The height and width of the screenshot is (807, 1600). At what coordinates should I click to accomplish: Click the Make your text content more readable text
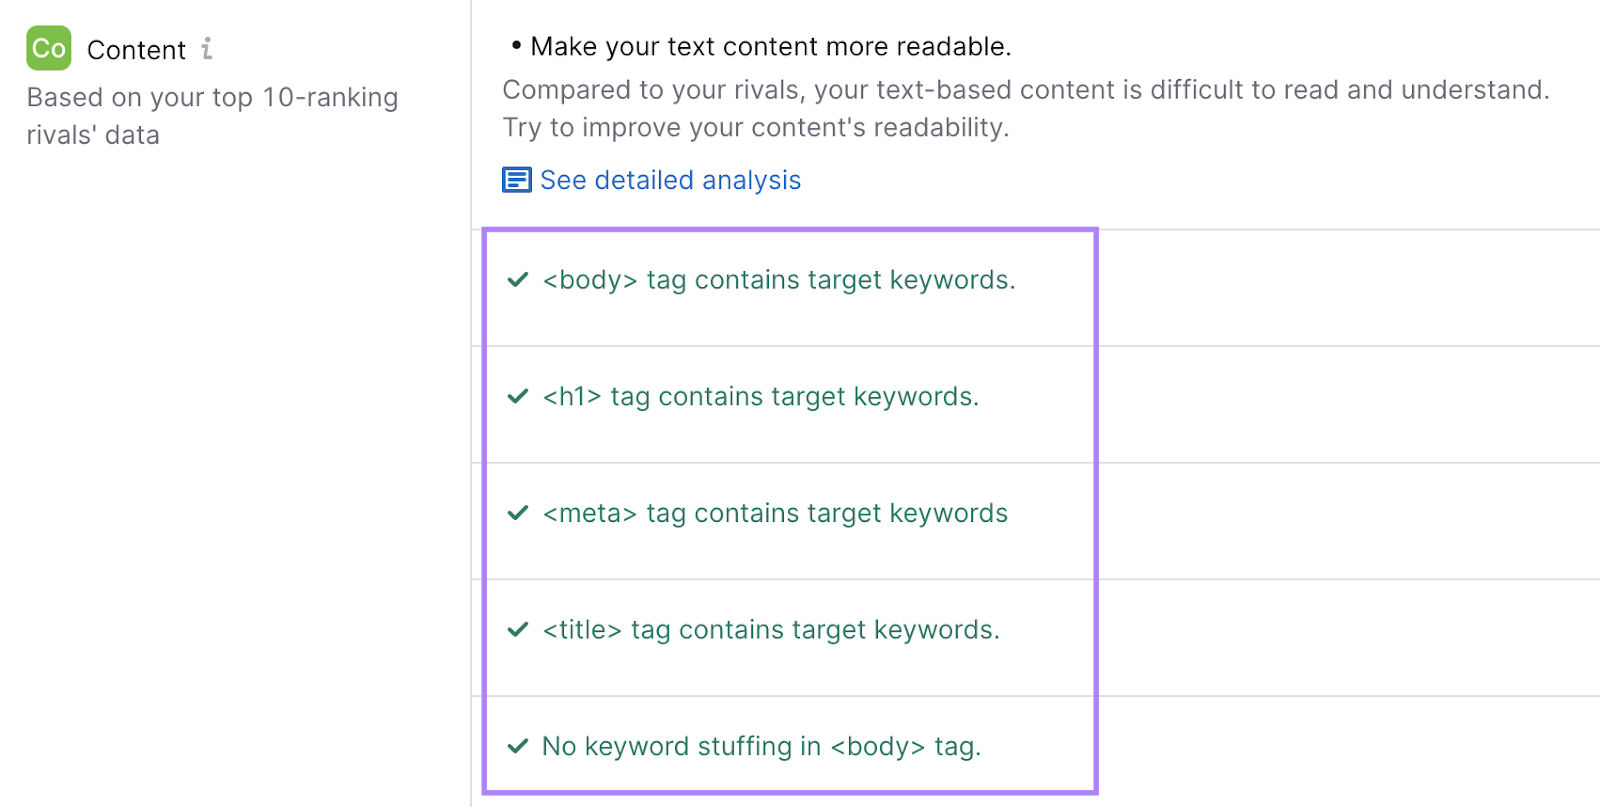tap(770, 46)
